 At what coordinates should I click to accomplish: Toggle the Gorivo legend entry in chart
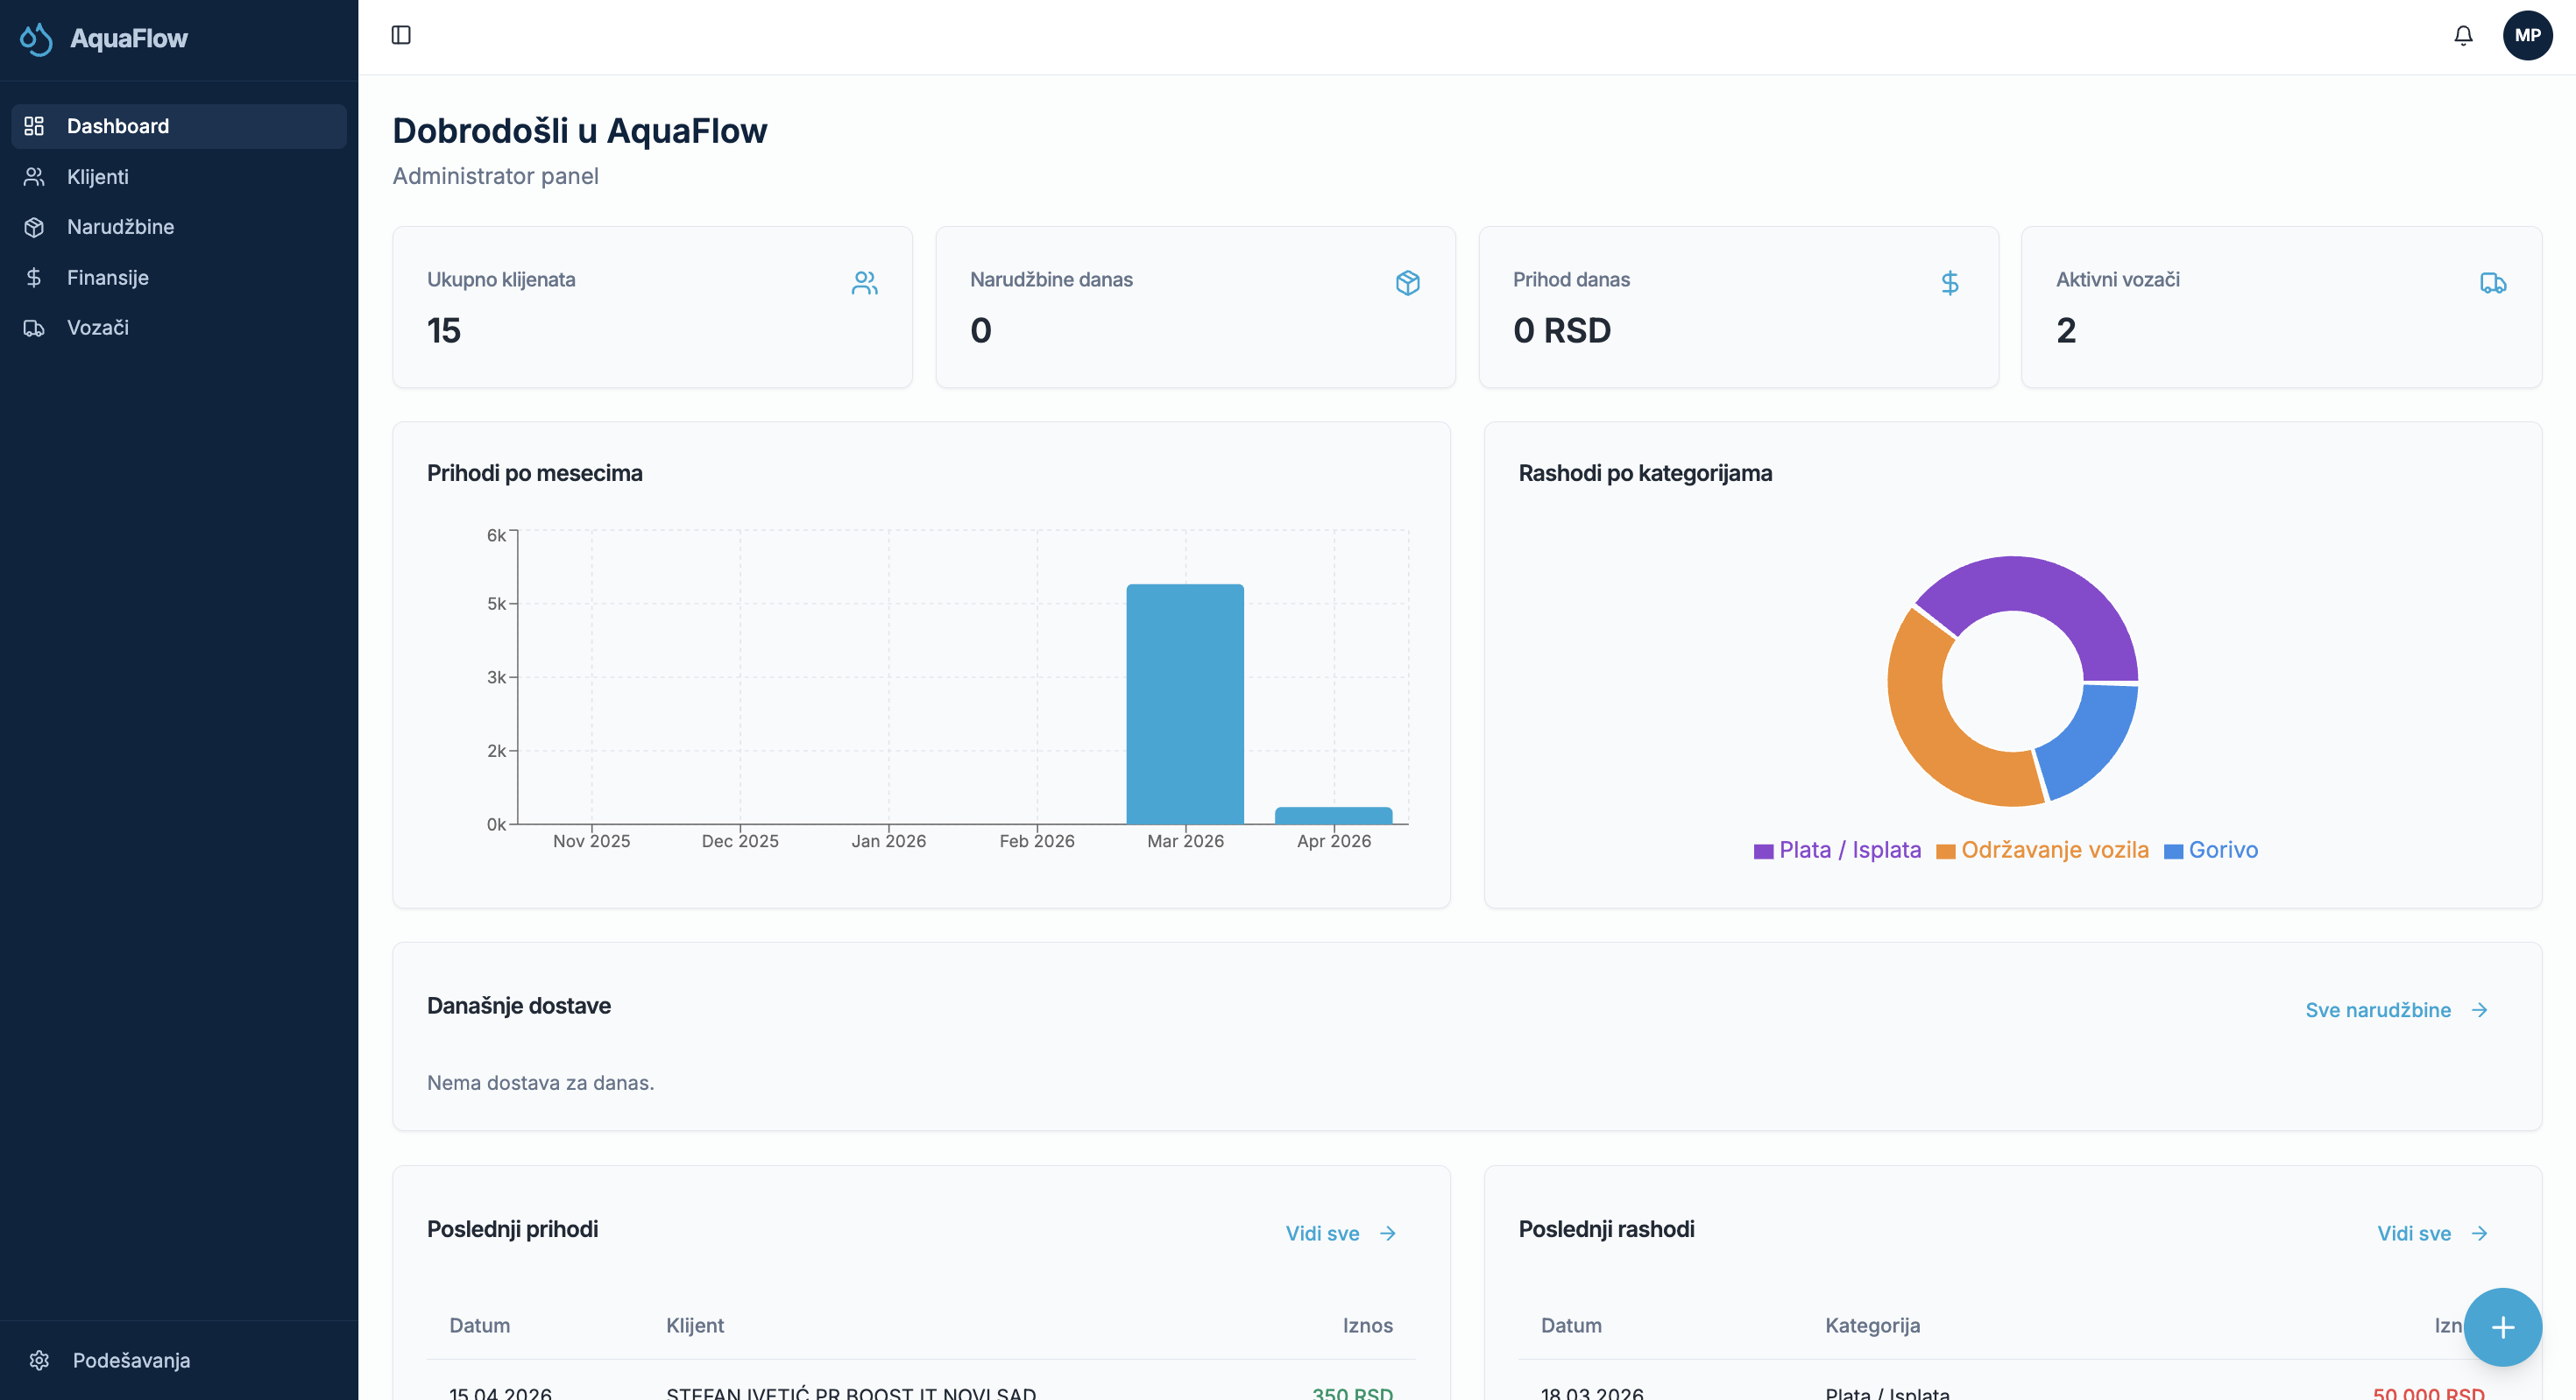(x=2211, y=850)
